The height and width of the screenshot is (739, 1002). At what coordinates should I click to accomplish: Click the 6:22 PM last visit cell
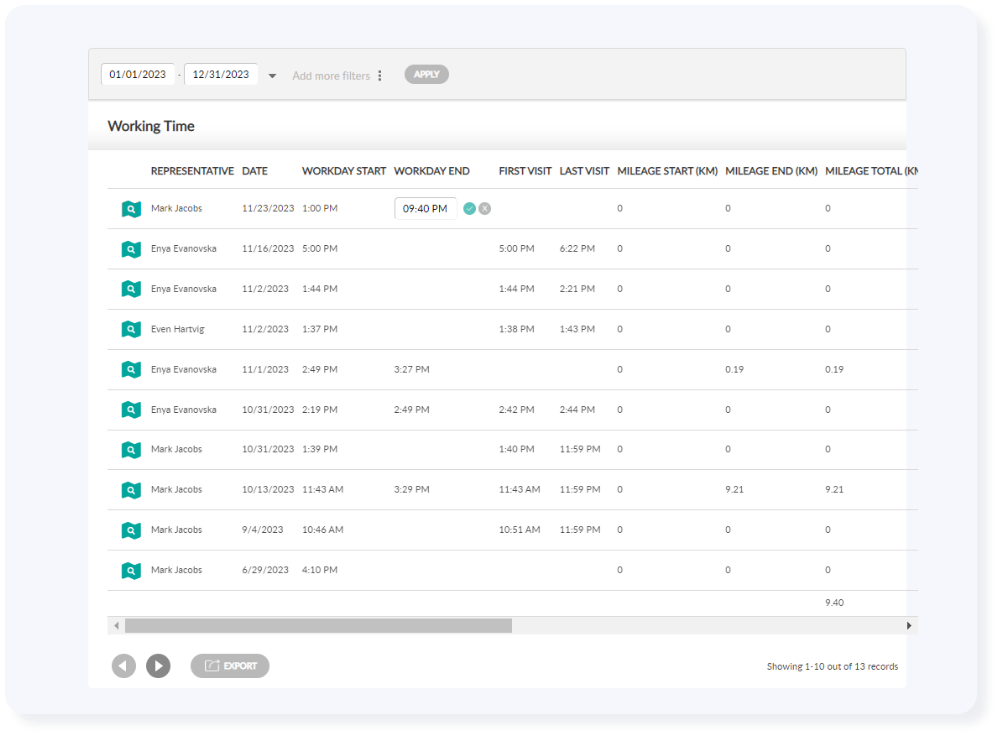[x=577, y=249]
